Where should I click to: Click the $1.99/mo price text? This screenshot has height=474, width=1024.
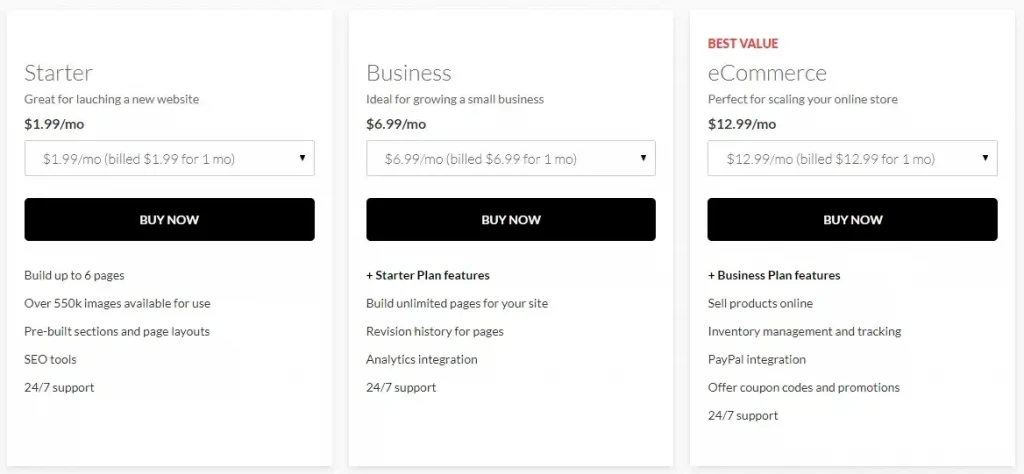(x=54, y=124)
